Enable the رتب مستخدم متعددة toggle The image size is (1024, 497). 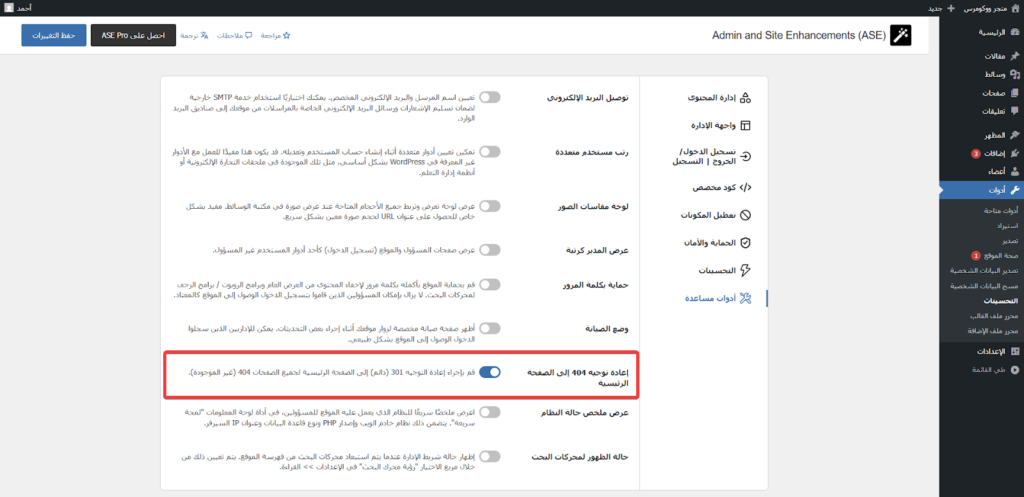pyautogui.click(x=490, y=152)
